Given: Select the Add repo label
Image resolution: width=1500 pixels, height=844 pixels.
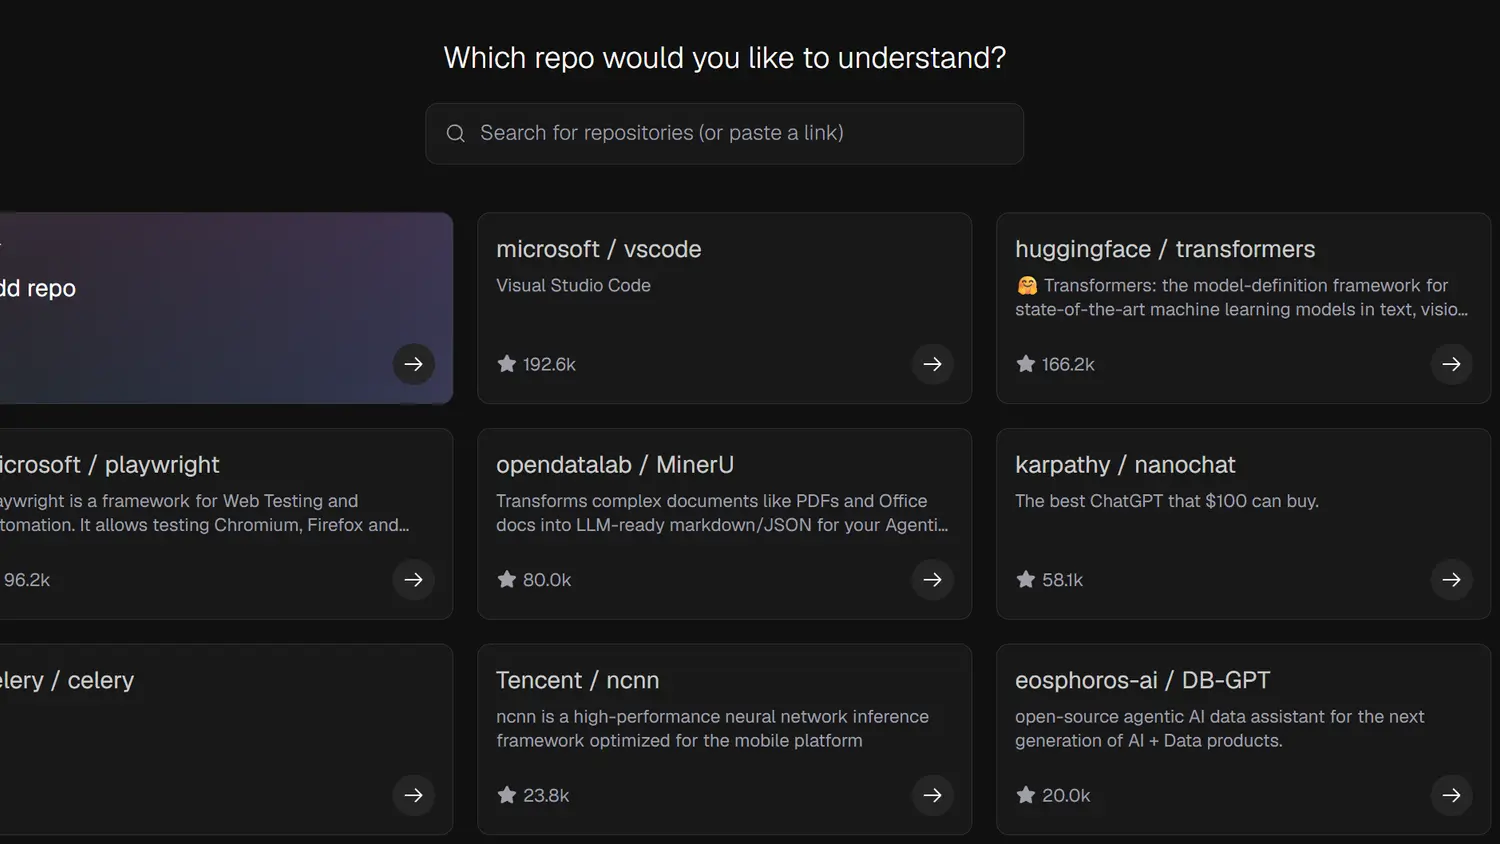Looking at the screenshot, I should click(38, 288).
